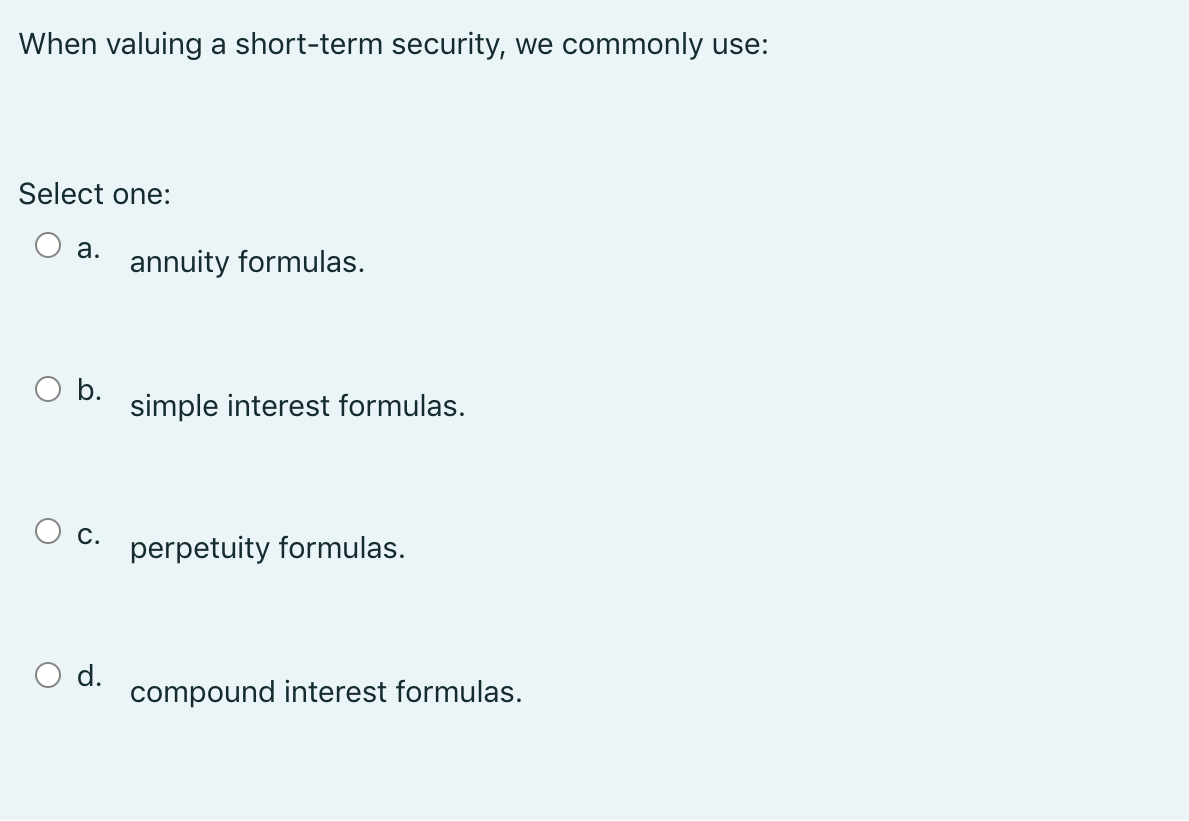Click the text 'compound interest formulas.'
This screenshot has width=1189, height=821.
click(327, 692)
